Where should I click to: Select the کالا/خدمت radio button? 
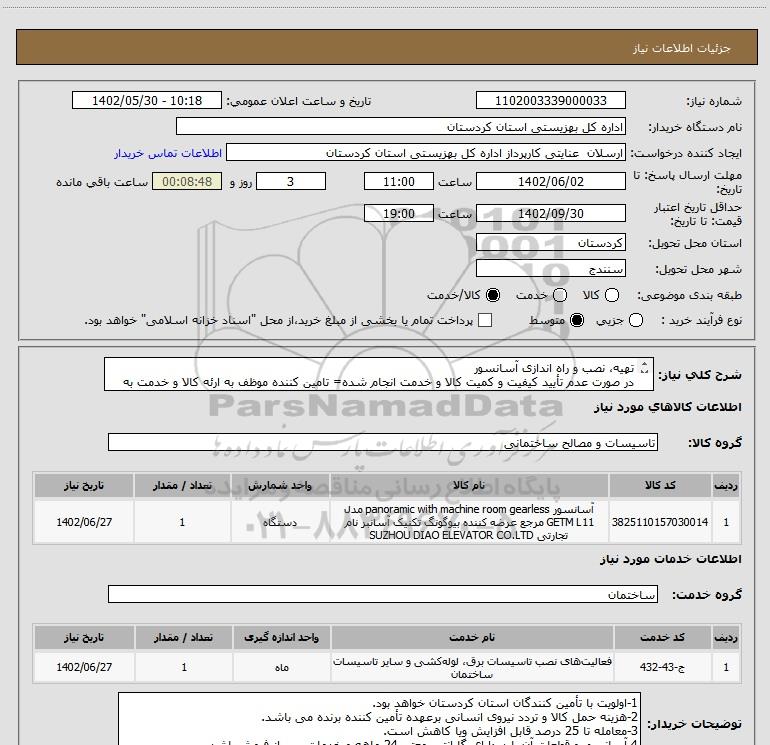coord(493,295)
